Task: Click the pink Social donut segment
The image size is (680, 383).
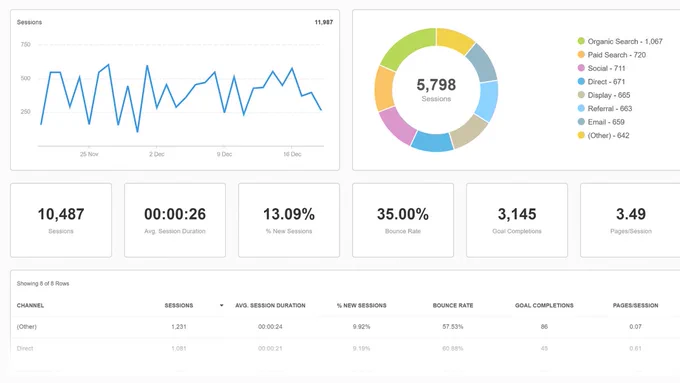Action: coord(396,125)
